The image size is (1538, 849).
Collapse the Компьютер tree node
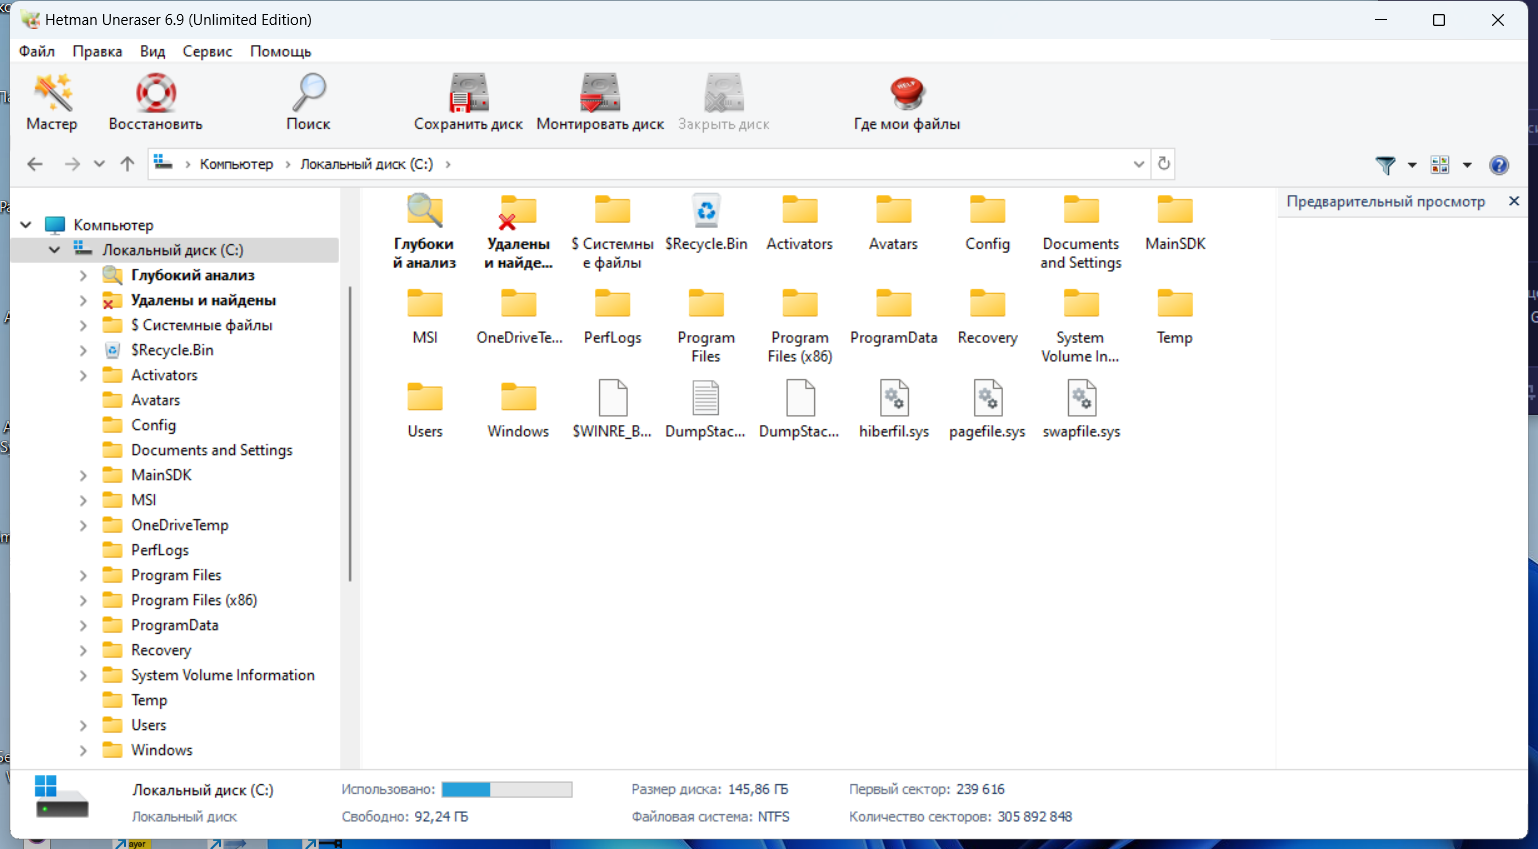click(x=26, y=225)
